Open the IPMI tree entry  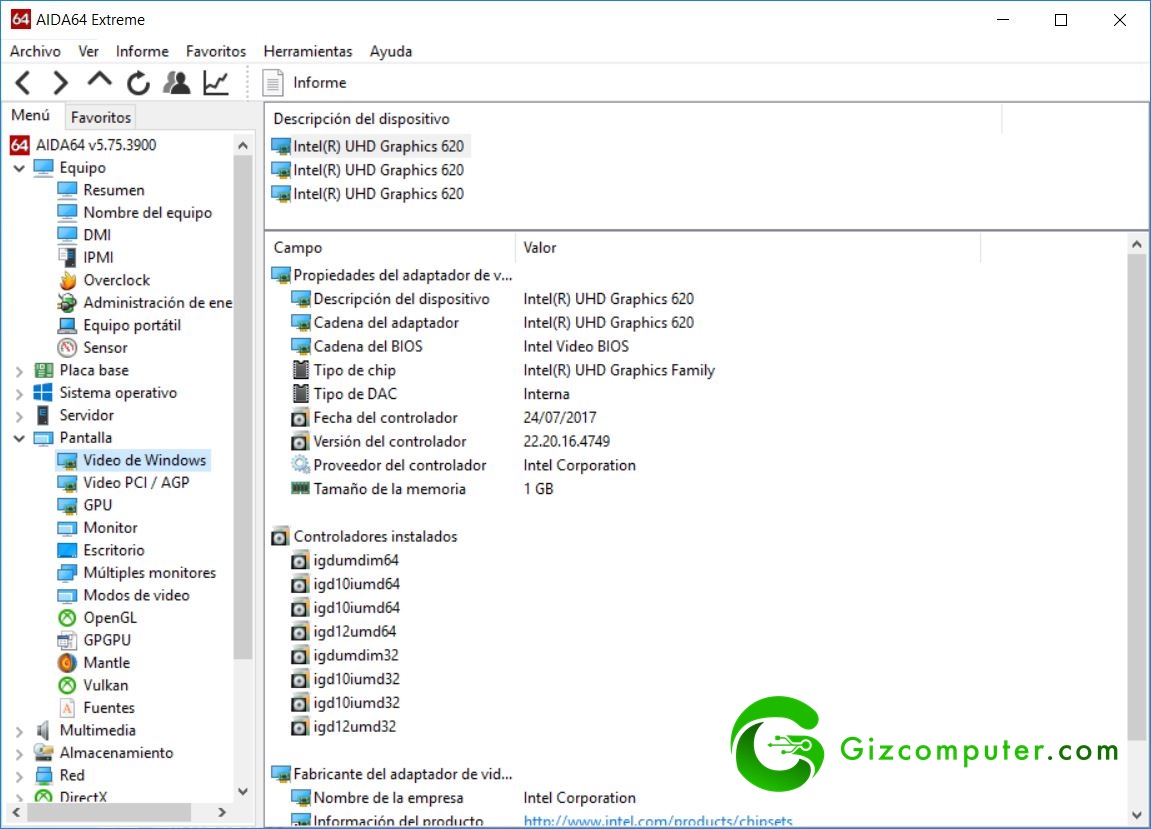[x=98, y=258]
